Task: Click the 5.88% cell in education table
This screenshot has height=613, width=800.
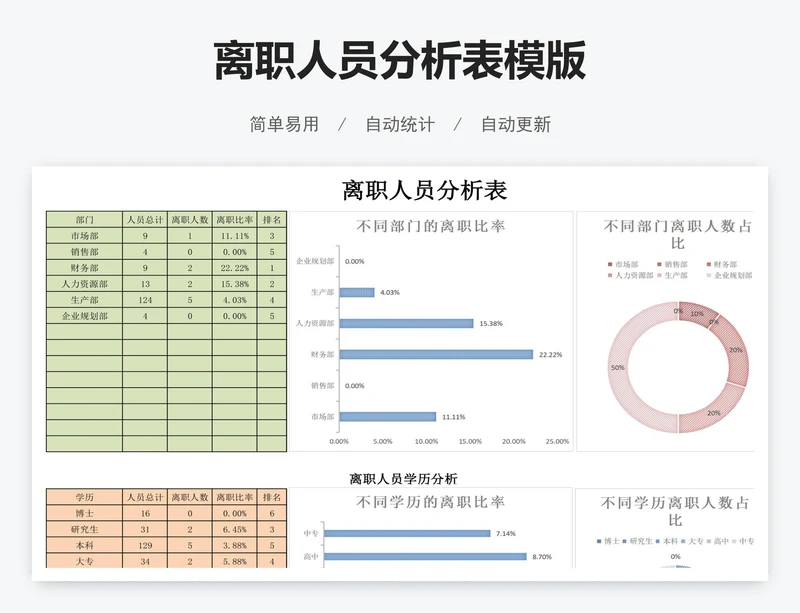Action: tap(235, 561)
